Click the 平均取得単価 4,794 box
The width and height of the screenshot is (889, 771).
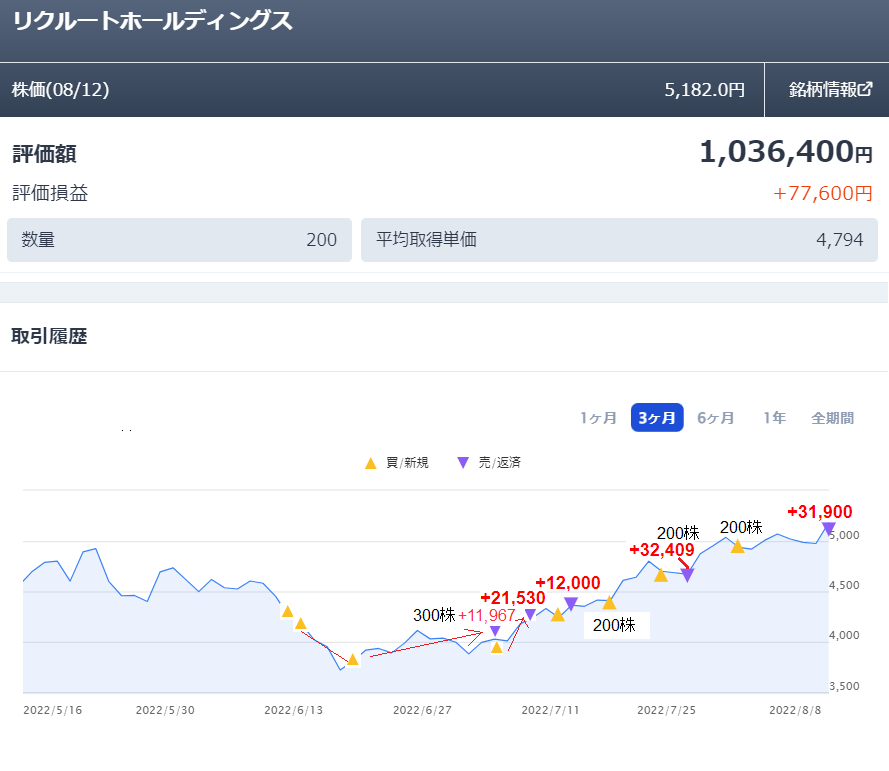[619, 240]
